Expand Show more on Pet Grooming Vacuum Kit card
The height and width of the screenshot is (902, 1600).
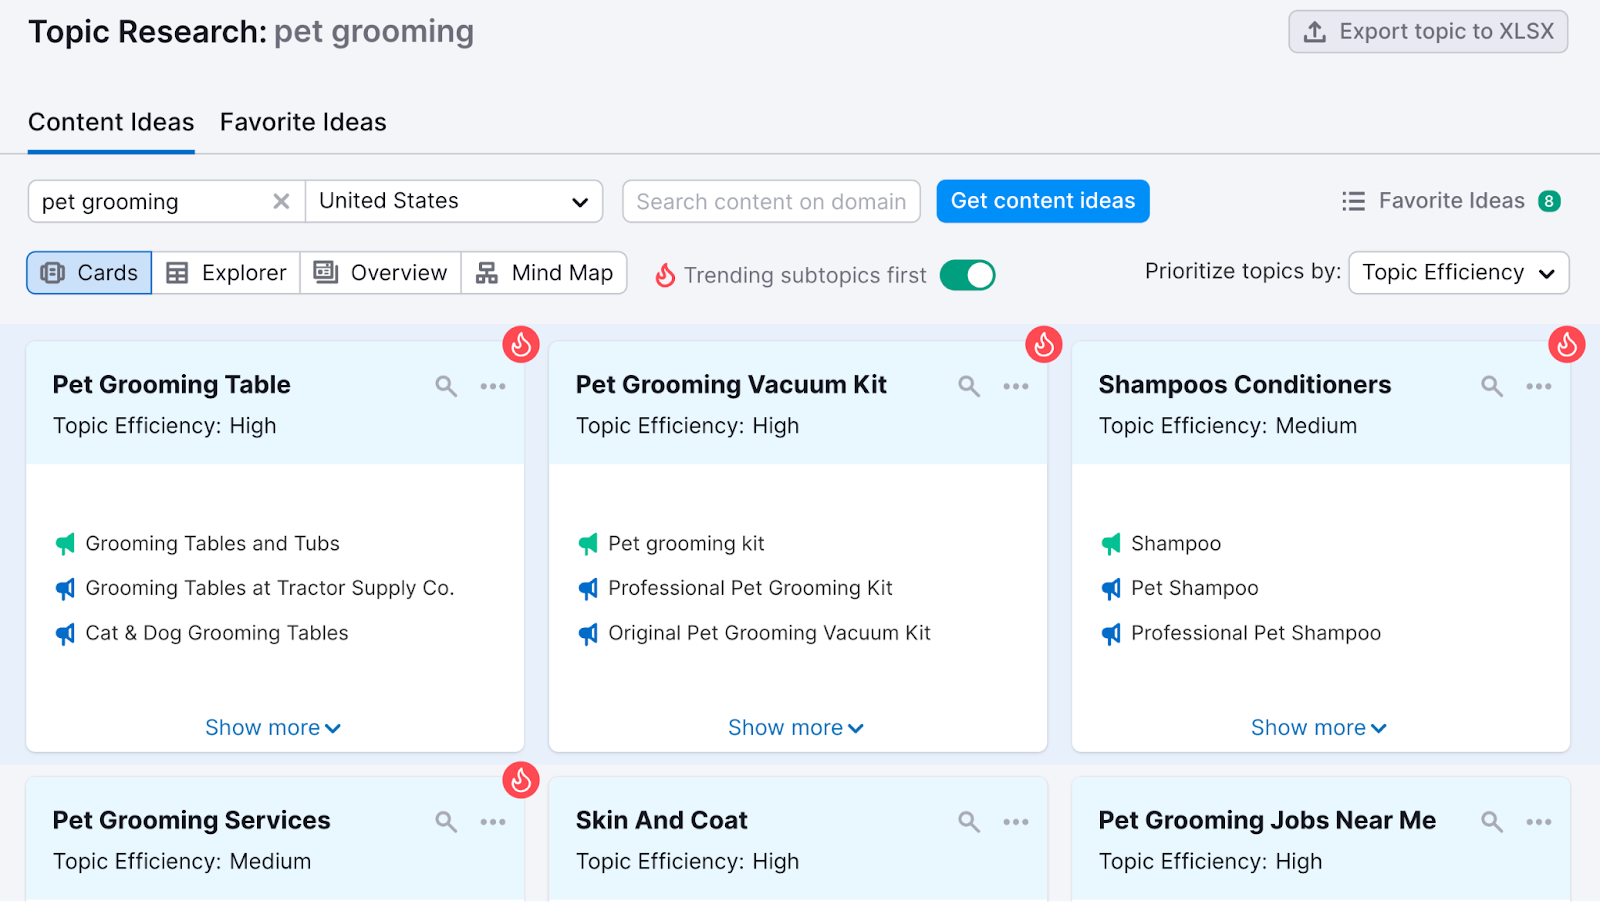click(795, 727)
